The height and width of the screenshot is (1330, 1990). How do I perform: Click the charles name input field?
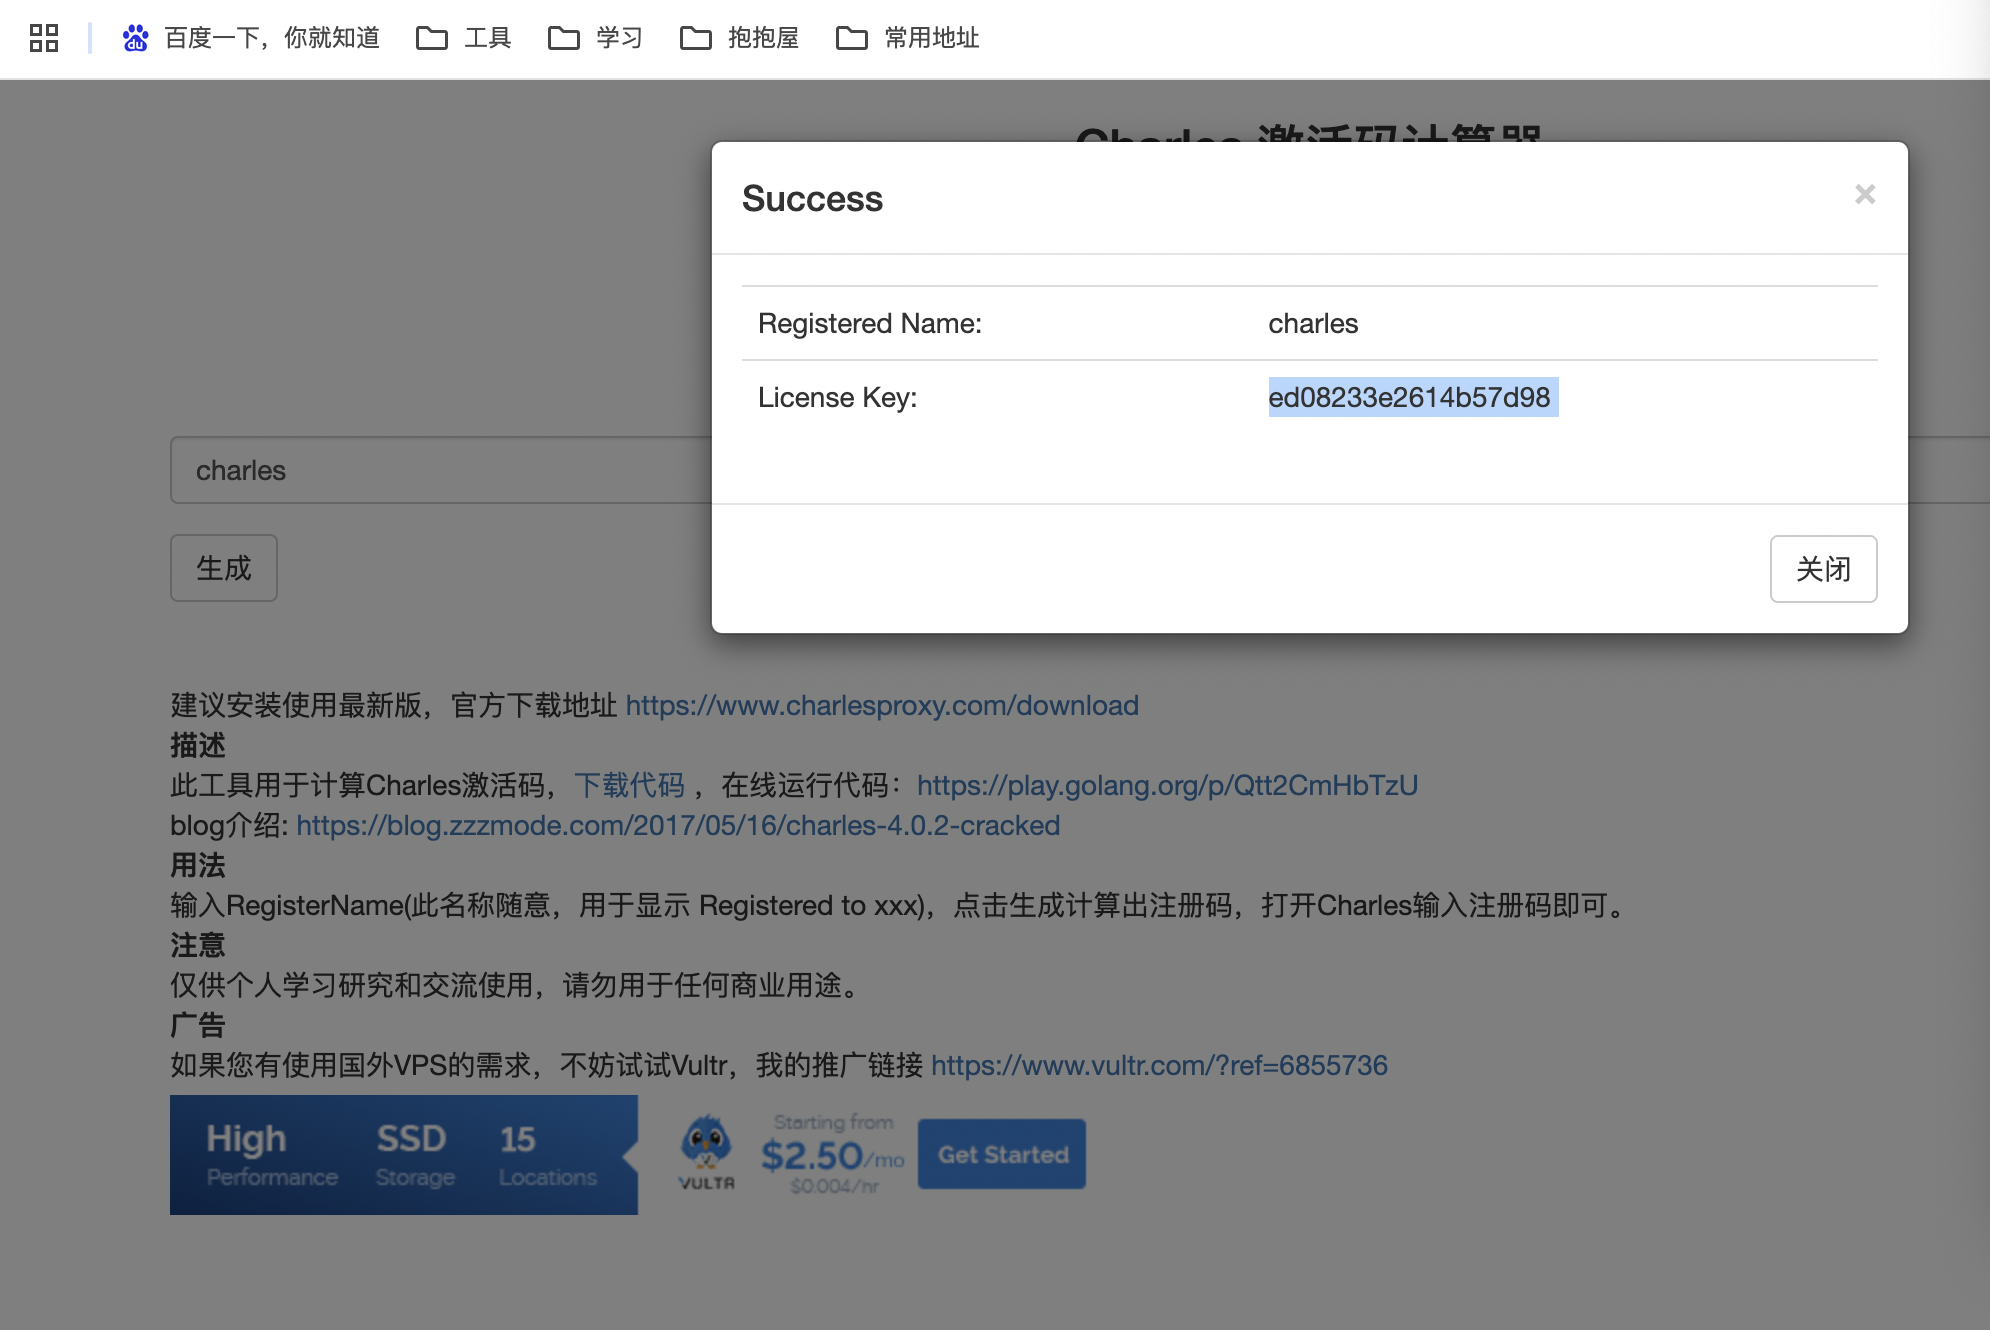440,470
